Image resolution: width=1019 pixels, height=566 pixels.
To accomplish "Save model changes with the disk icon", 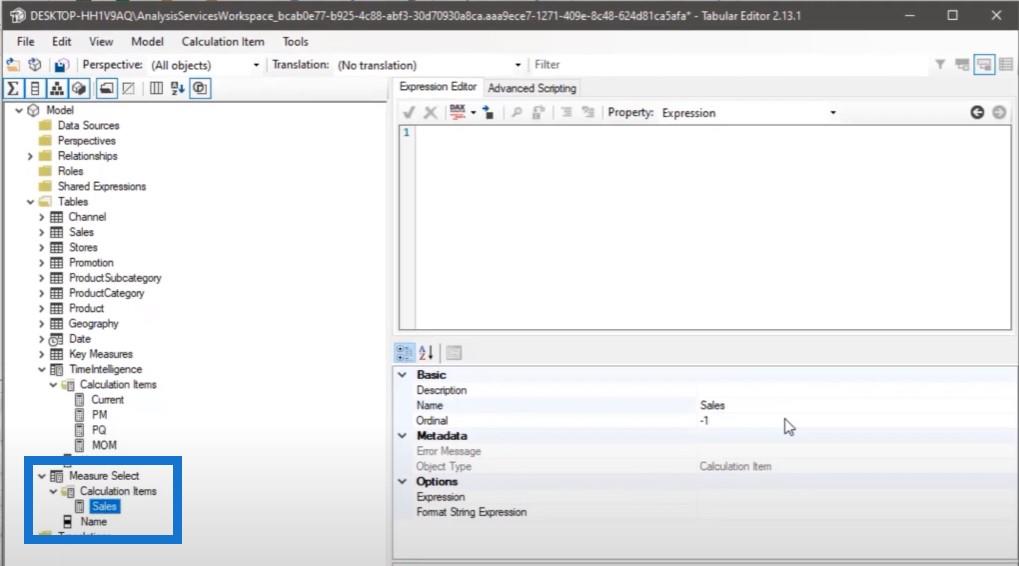I will (61, 65).
